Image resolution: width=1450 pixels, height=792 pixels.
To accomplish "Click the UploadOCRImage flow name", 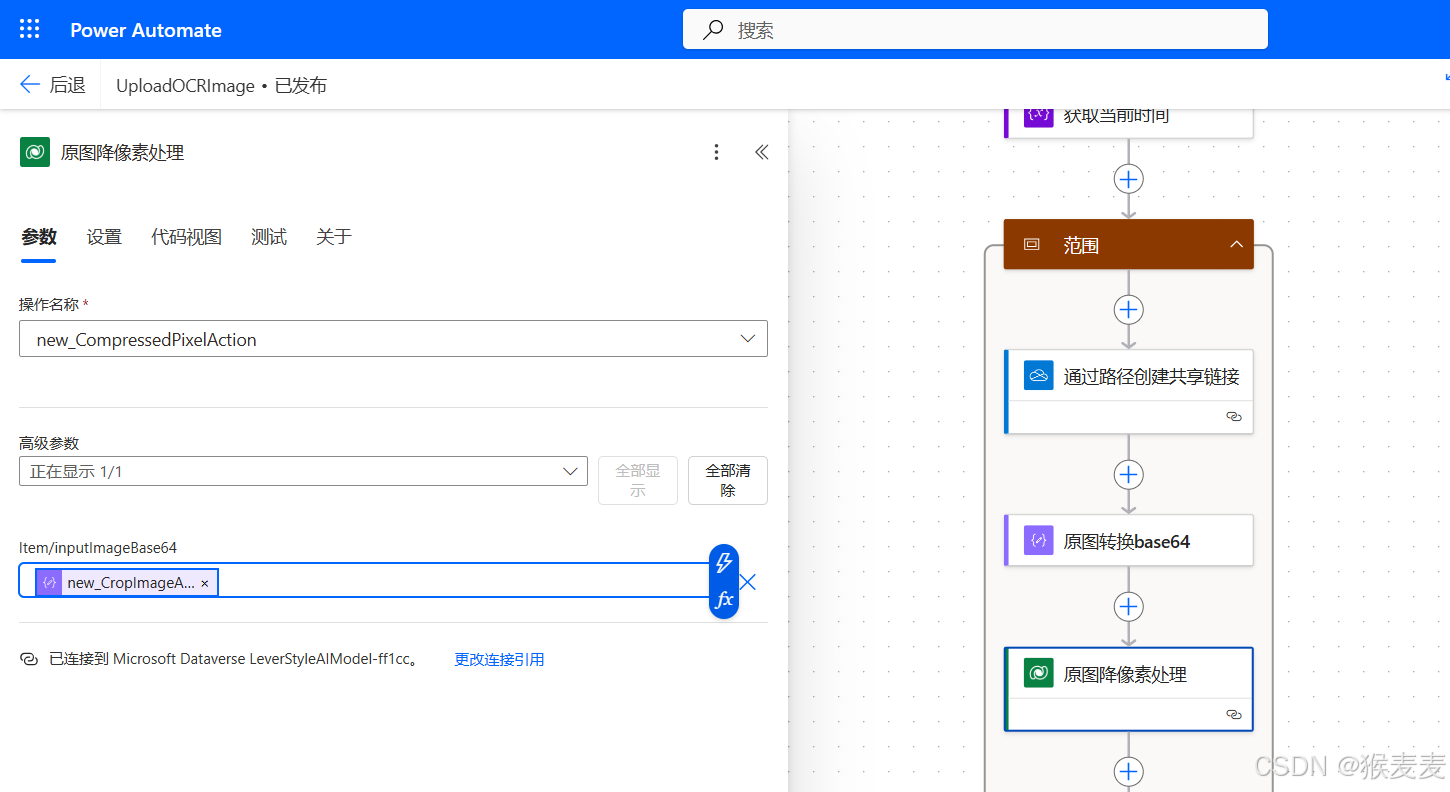I will pyautogui.click(x=185, y=86).
